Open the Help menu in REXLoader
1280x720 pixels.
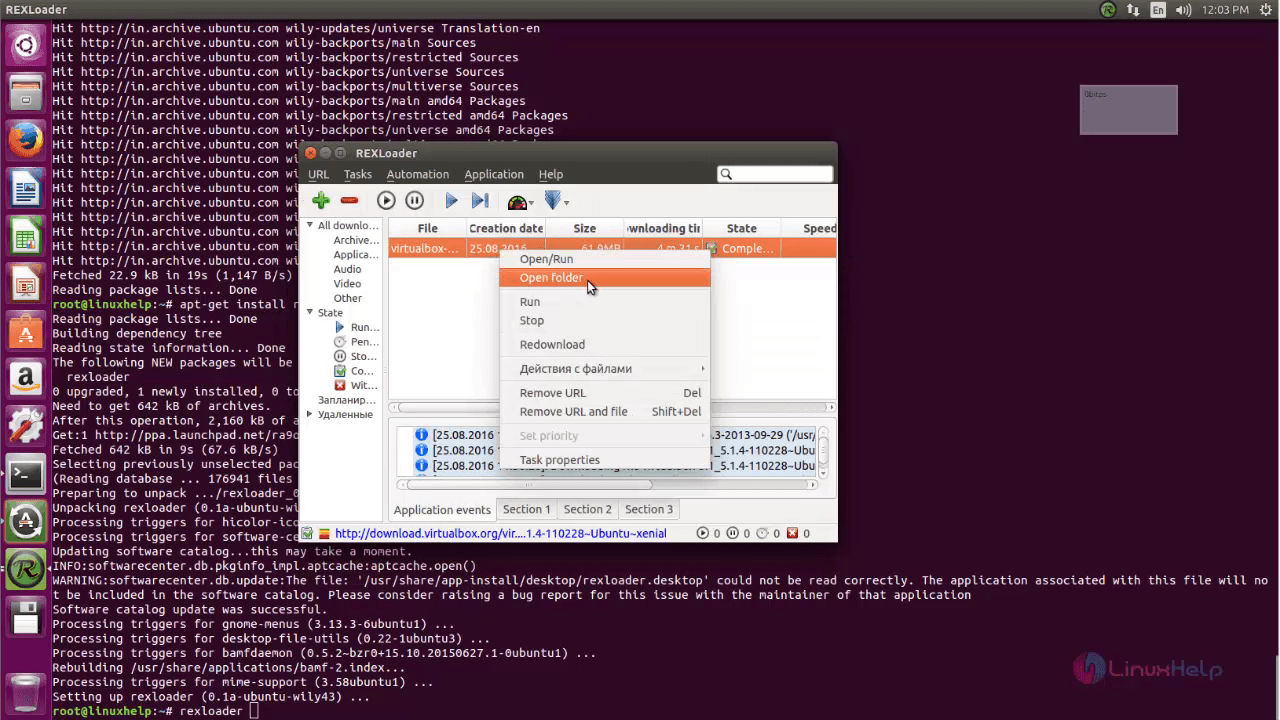551,174
